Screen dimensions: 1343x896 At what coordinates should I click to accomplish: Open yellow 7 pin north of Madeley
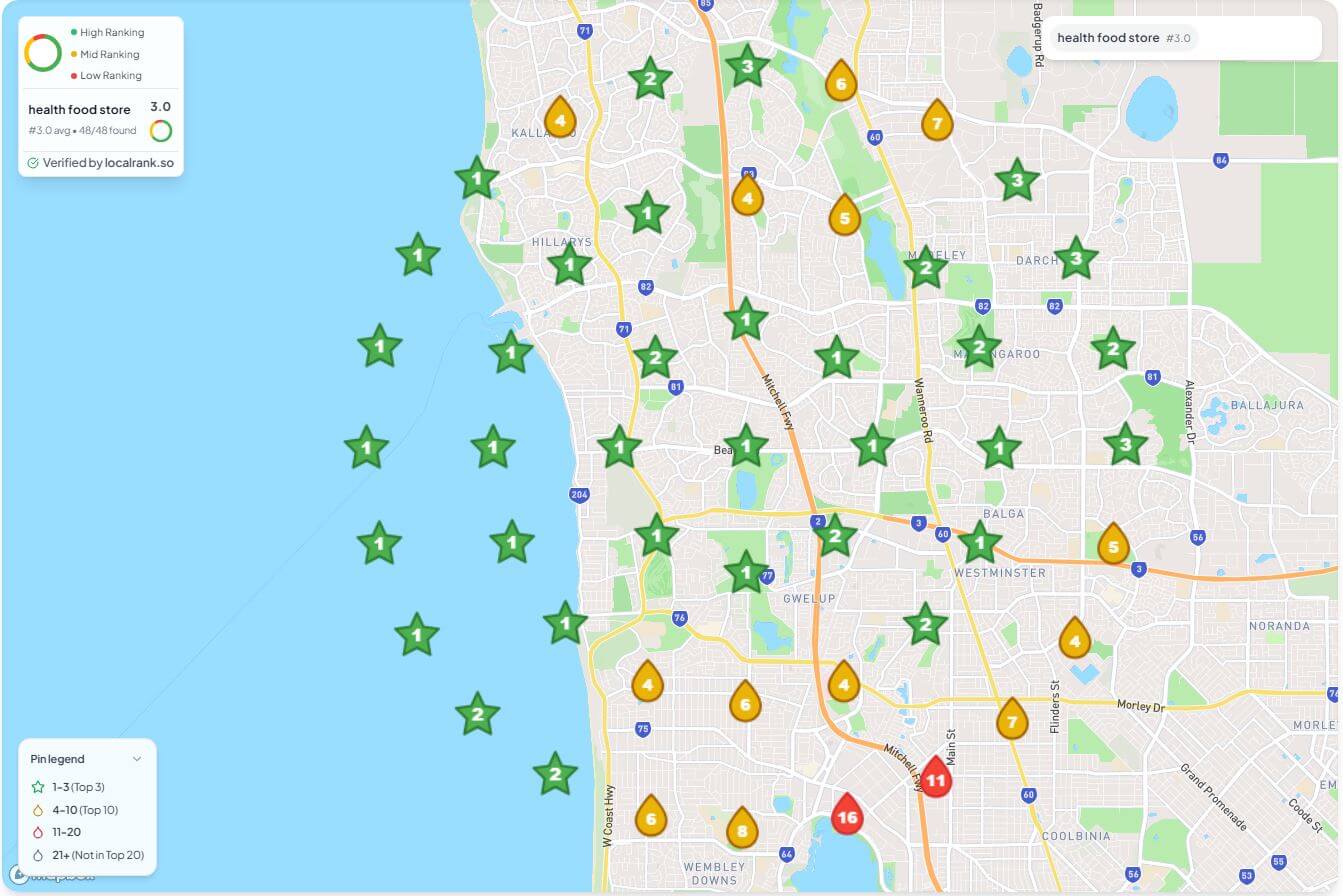click(x=937, y=120)
